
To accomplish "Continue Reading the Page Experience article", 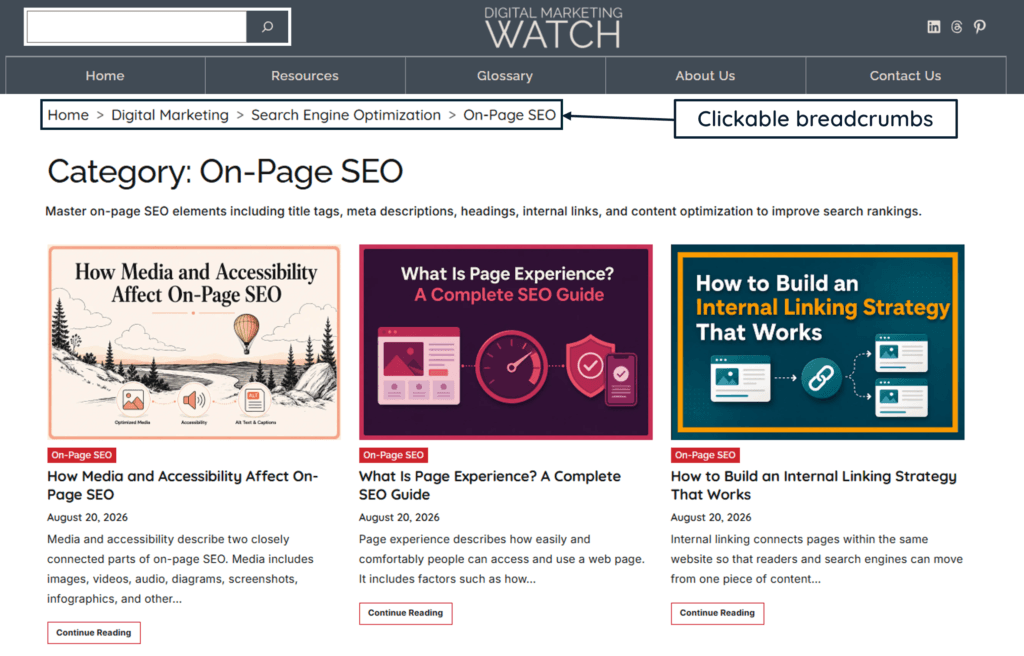I will tap(406, 613).
